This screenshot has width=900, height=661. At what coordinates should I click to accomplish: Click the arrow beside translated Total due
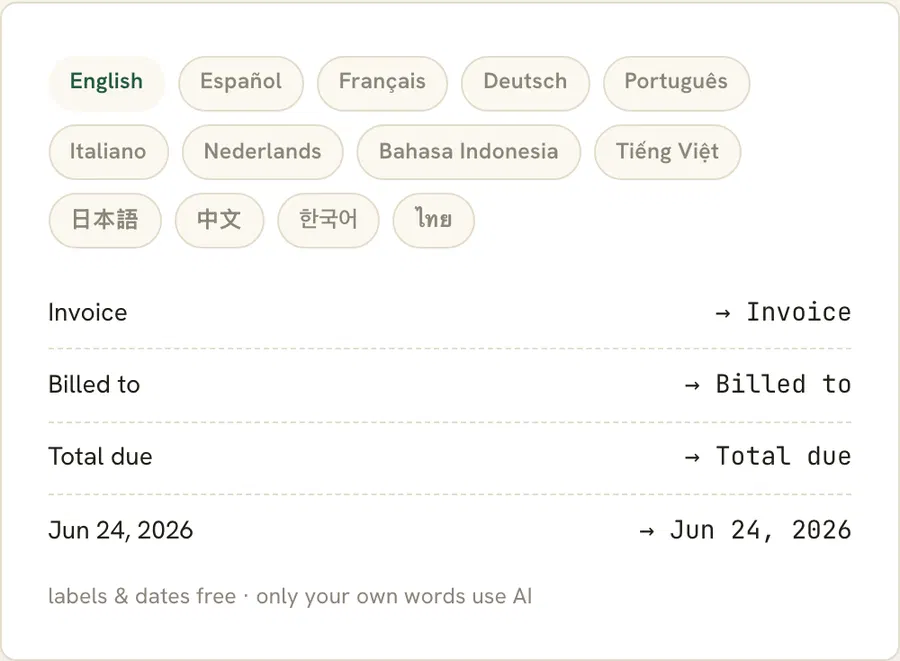pos(692,457)
